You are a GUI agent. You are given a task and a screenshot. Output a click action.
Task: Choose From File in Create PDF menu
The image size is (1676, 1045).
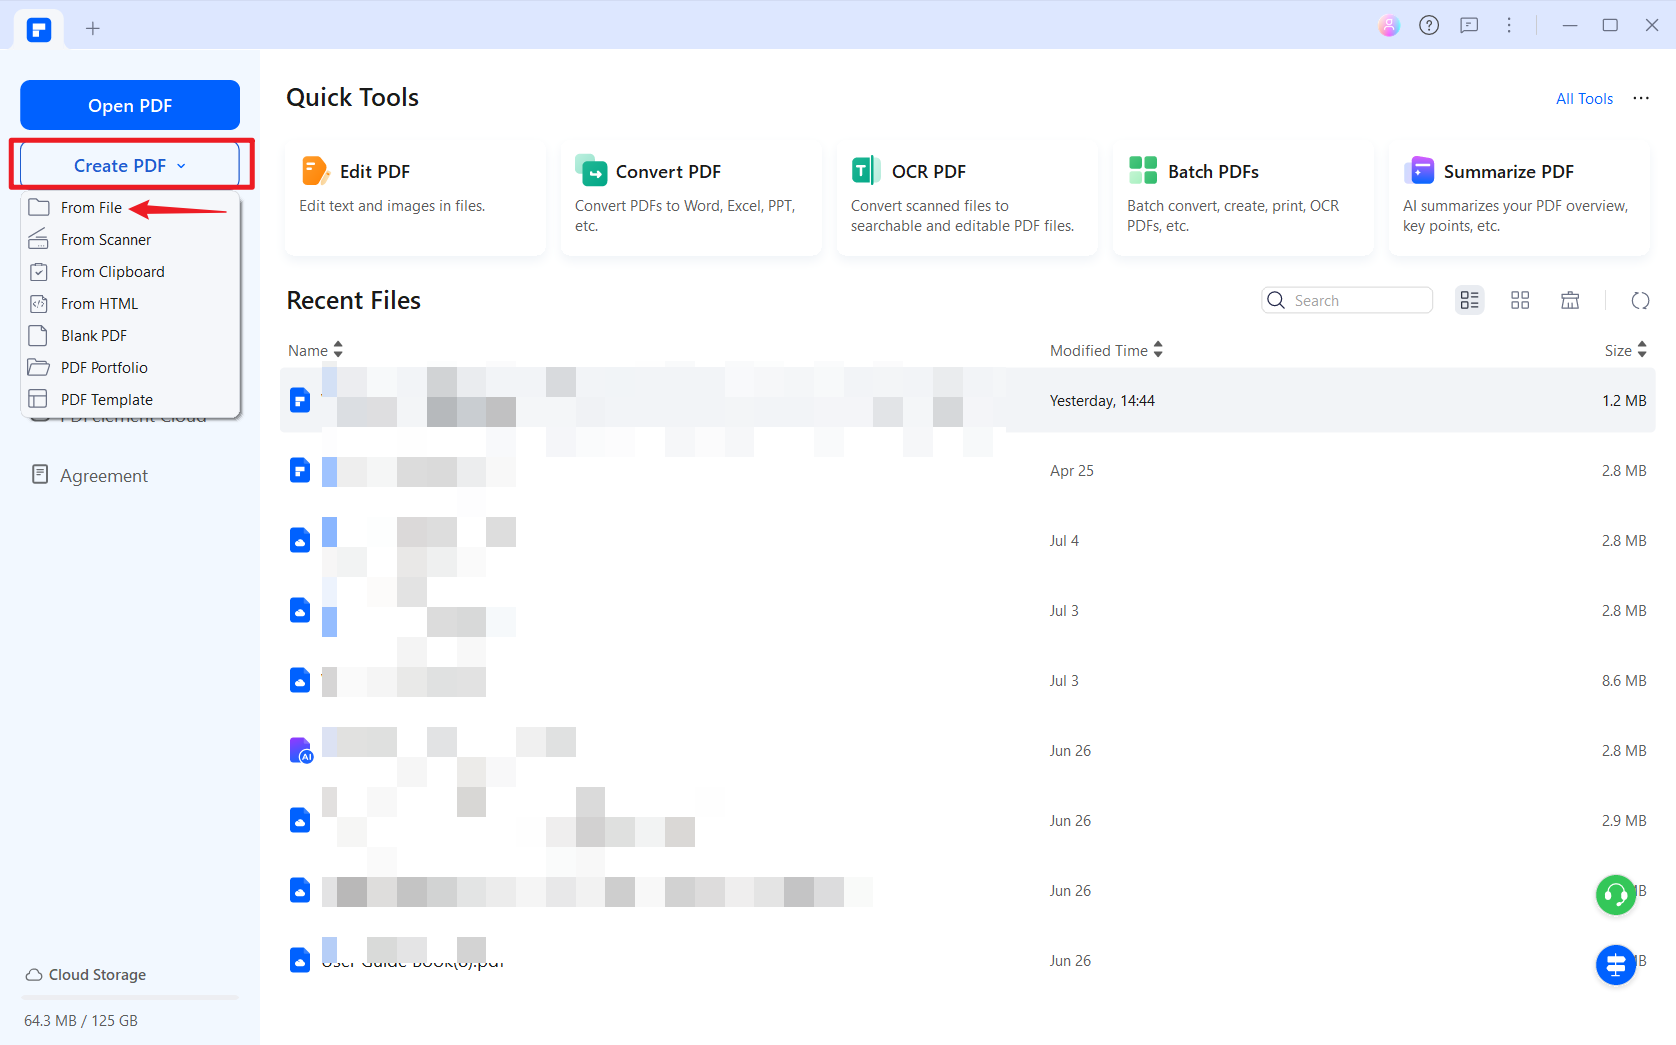click(x=130, y=207)
